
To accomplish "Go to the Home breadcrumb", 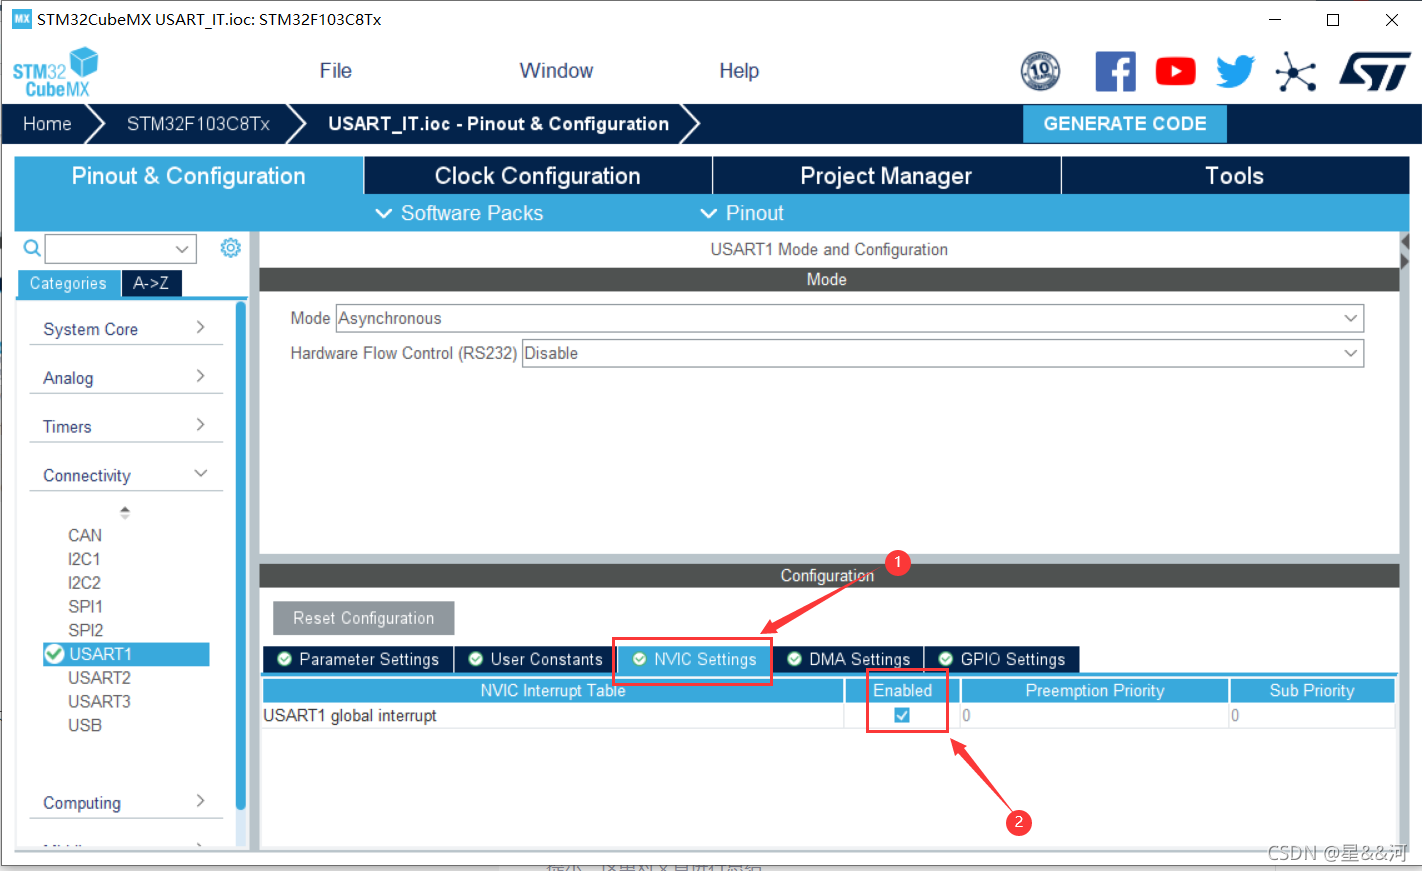I will pyautogui.click(x=47, y=124).
